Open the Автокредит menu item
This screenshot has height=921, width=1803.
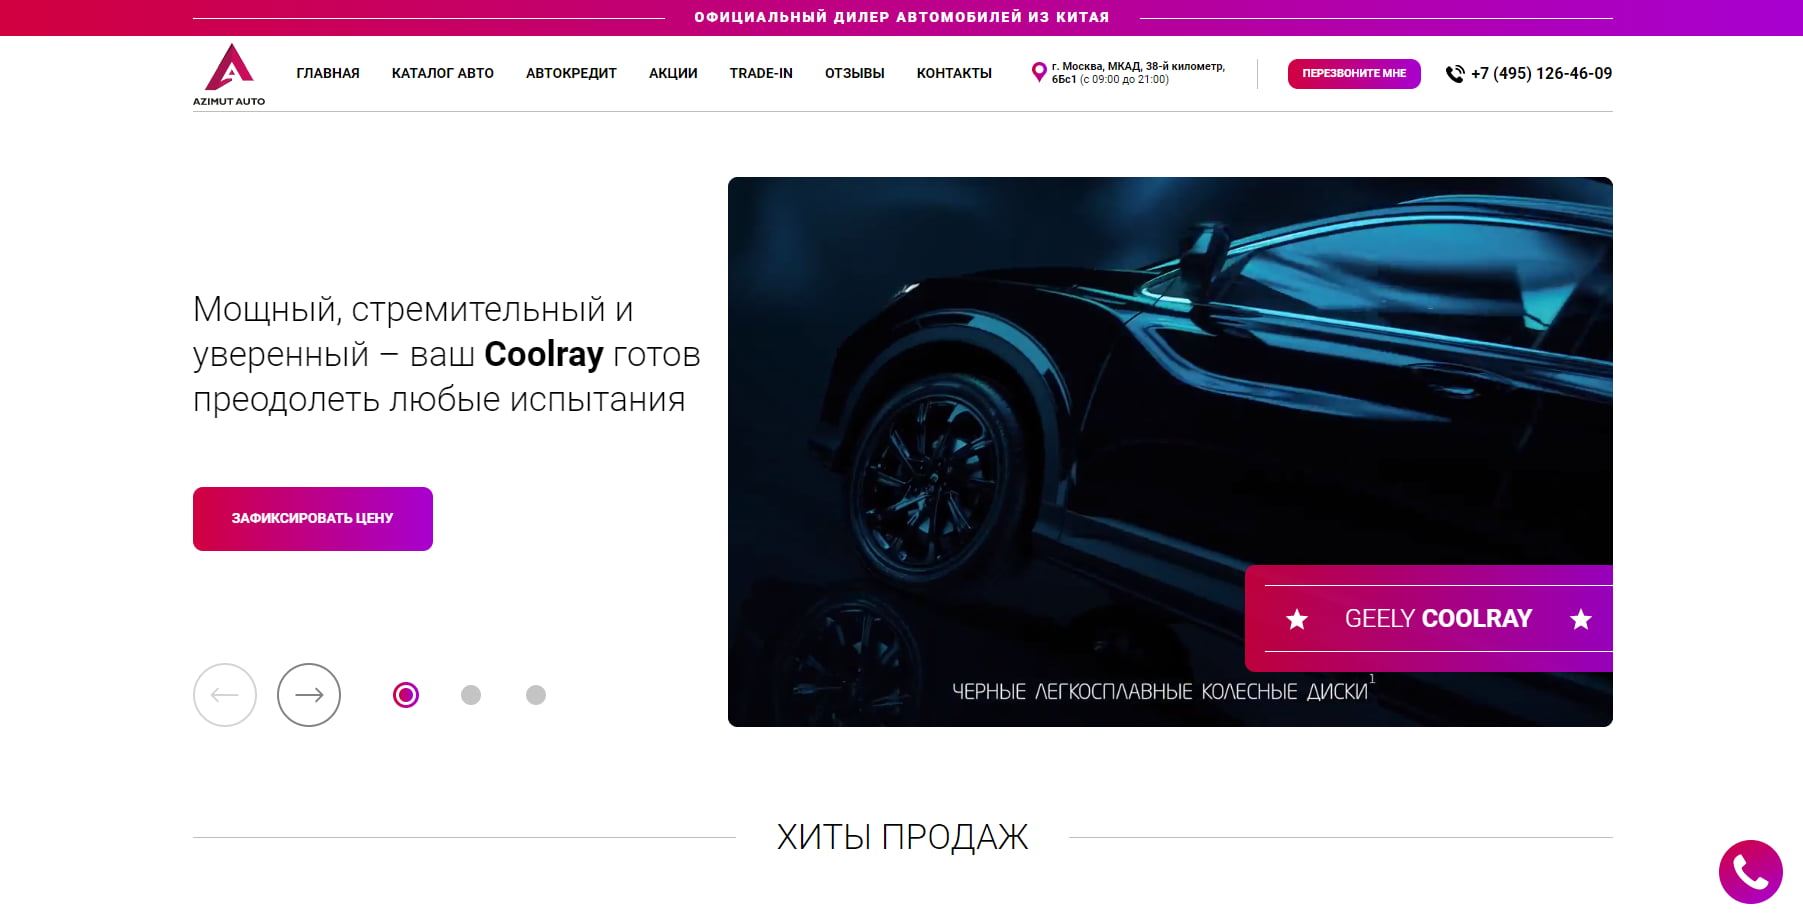coord(571,73)
